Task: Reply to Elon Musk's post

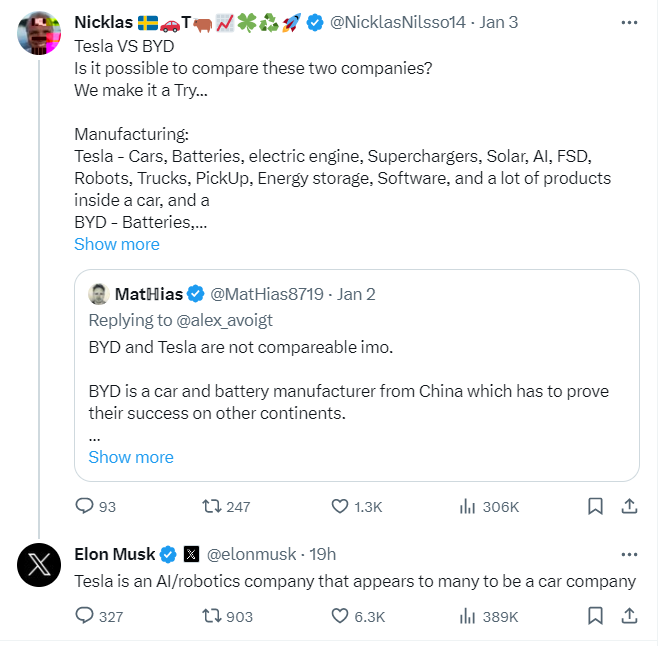Action: click(x=84, y=616)
